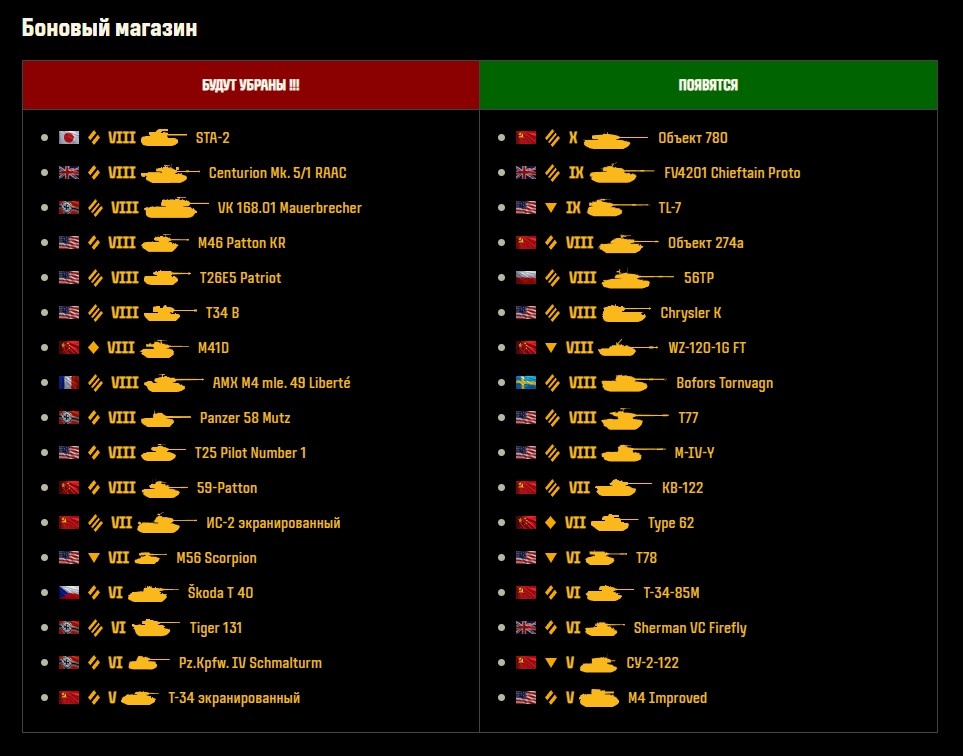Image resolution: width=963 pixels, height=756 pixels.
Task: Select the 'Т-34-85М' name
Action: point(671,593)
